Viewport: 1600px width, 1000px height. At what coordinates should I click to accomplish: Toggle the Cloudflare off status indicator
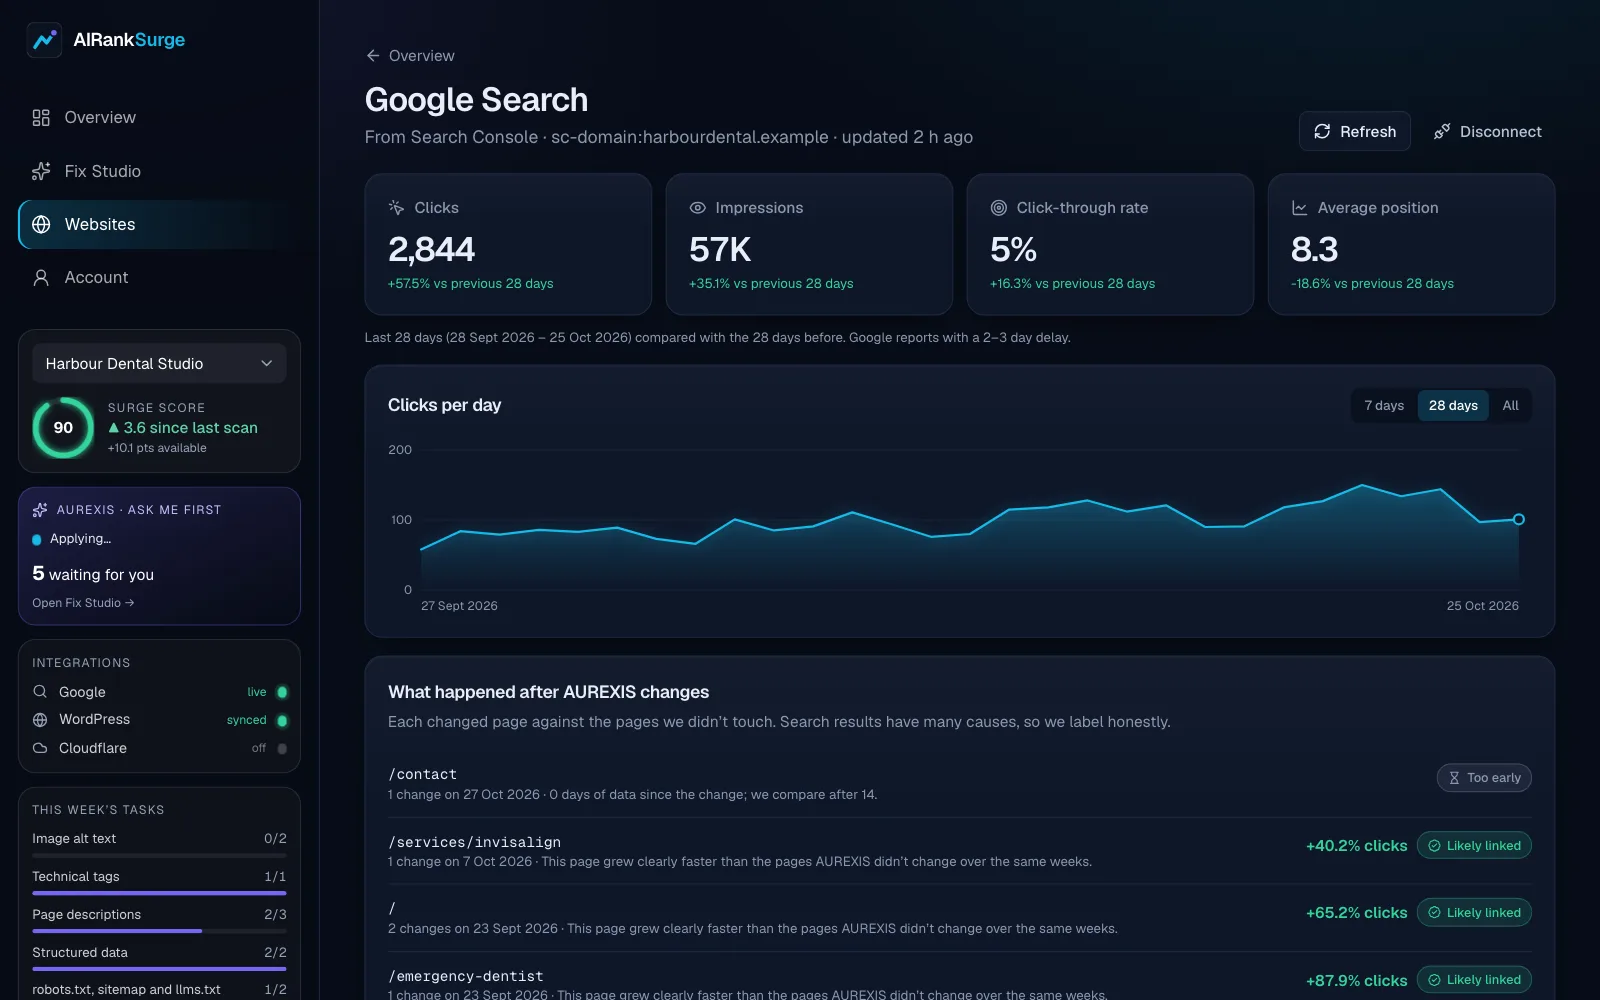pos(282,748)
